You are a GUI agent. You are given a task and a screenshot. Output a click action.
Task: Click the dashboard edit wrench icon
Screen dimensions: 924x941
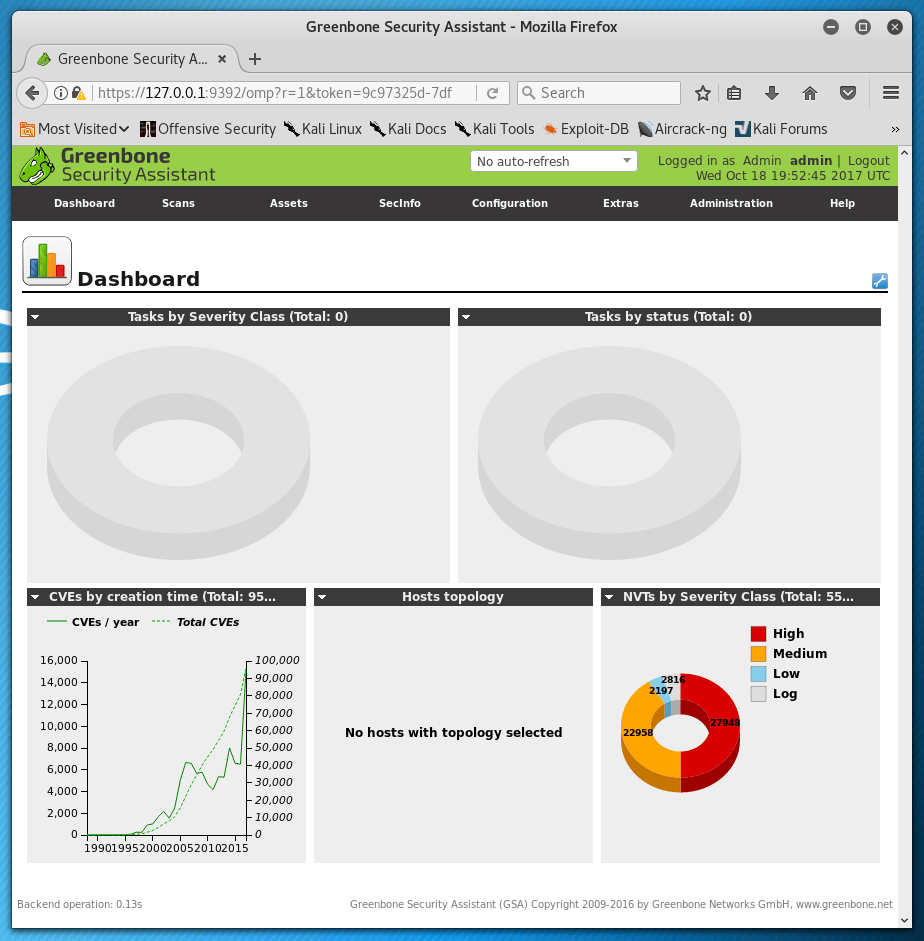click(880, 281)
